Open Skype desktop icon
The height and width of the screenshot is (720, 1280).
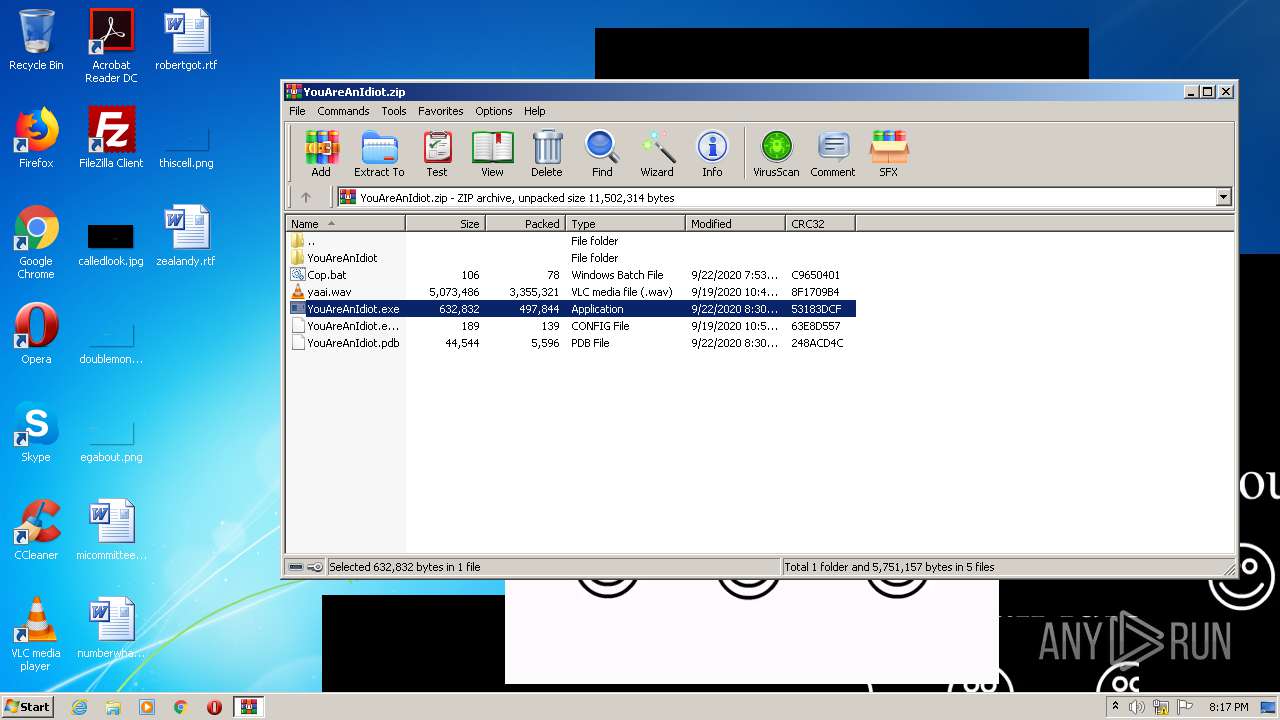(36, 432)
